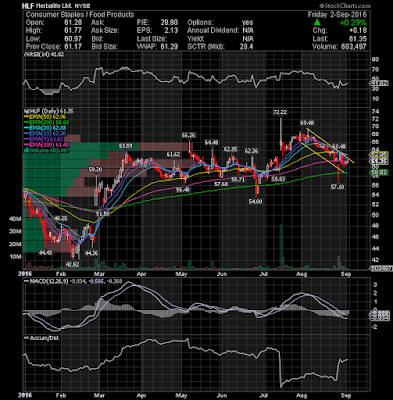The image size is (393, 400).
Task: Click the EPS value 2.13
Action: [x=171, y=31]
